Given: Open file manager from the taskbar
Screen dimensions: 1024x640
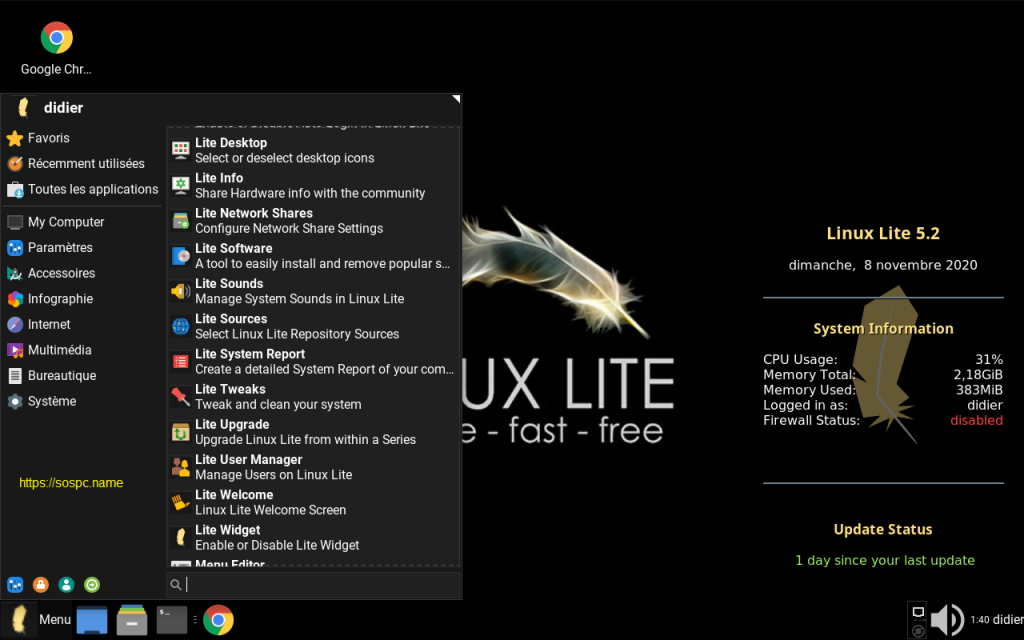Looking at the screenshot, I should (x=132, y=620).
